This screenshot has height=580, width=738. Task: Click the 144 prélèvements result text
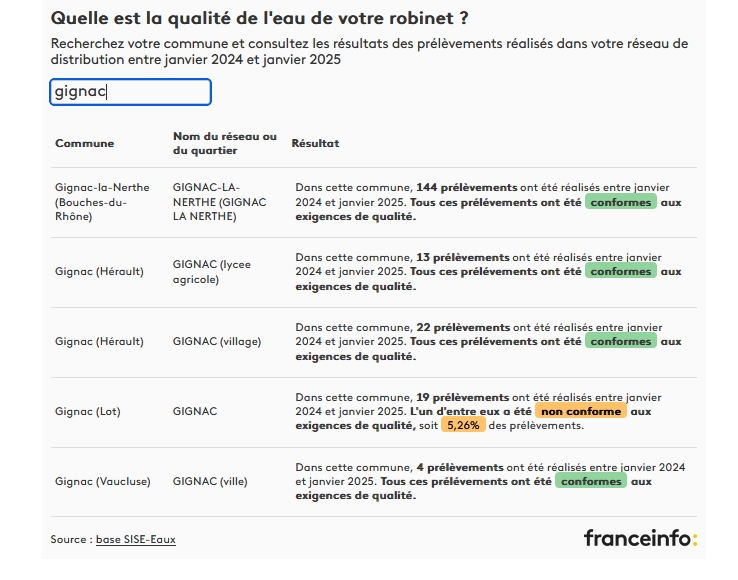click(466, 187)
